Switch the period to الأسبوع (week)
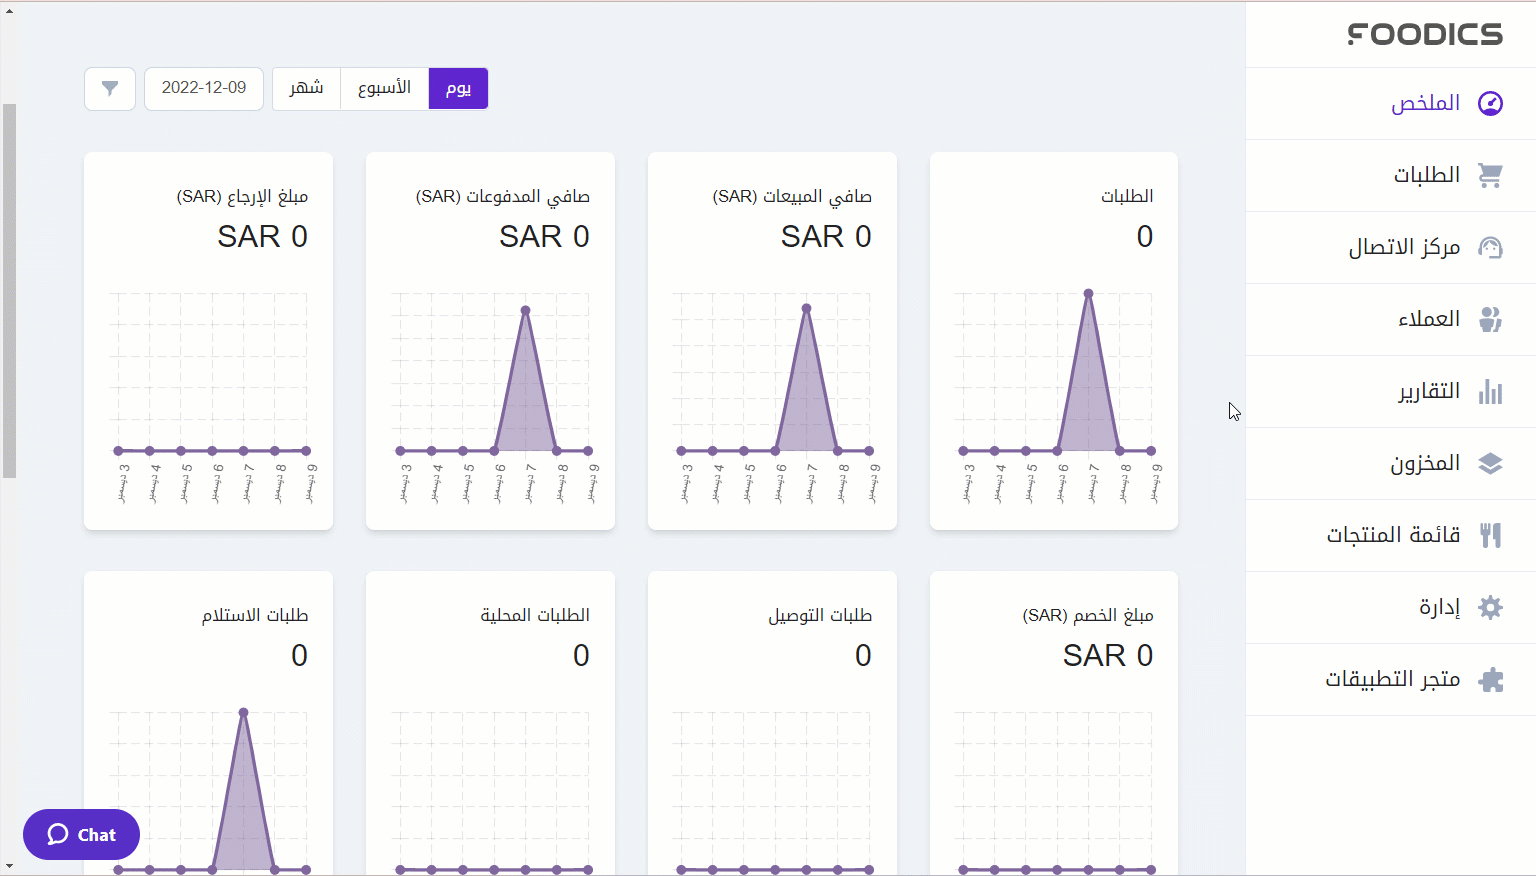The height and width of the screenshot is (876, 1536). point(384,89)
